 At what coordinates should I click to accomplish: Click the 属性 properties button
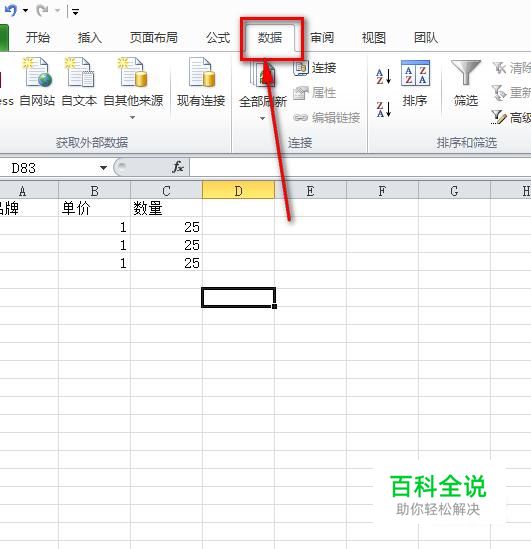click(x=314, y=93)
